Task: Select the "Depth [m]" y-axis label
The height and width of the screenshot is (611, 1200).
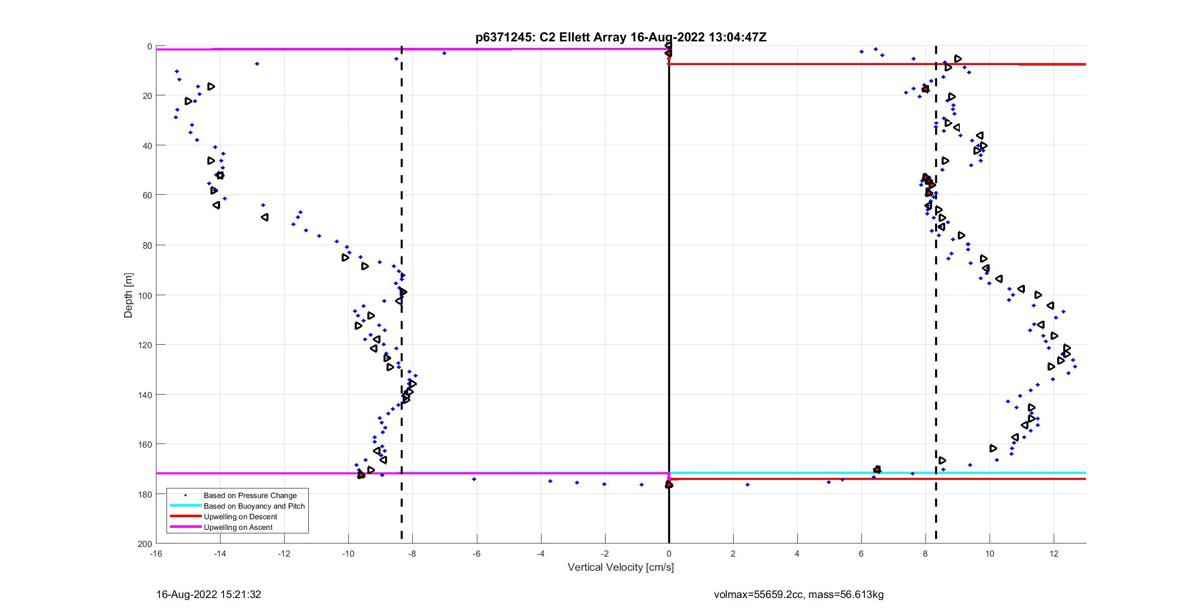Action: (129, 295)
